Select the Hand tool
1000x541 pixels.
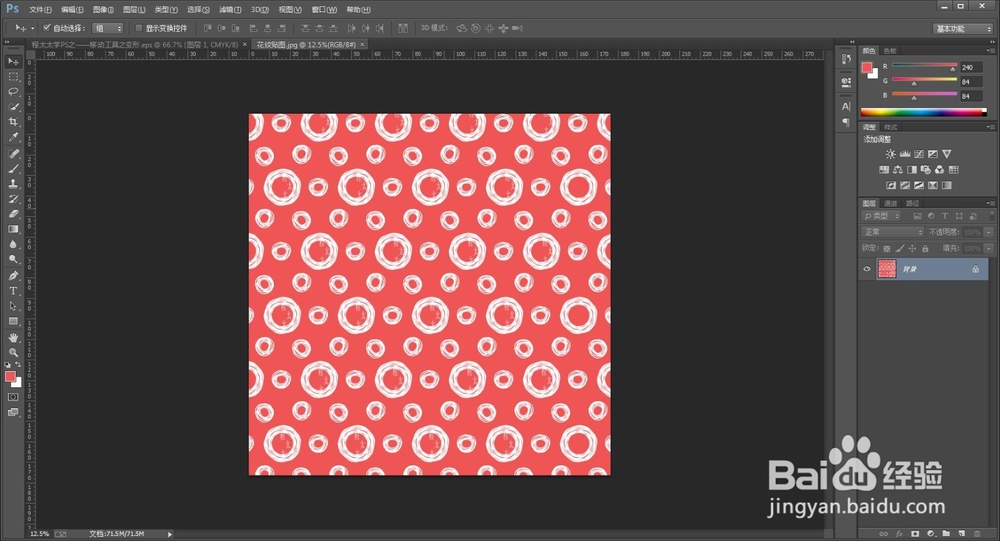click(x=13, y=337)
